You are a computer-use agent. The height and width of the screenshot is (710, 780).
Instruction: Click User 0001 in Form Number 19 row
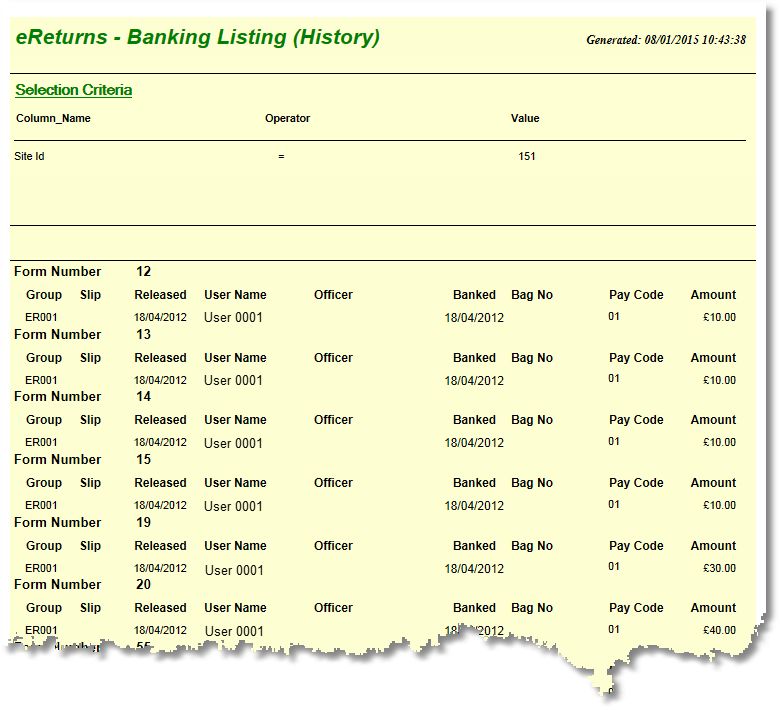pos(234,570)
